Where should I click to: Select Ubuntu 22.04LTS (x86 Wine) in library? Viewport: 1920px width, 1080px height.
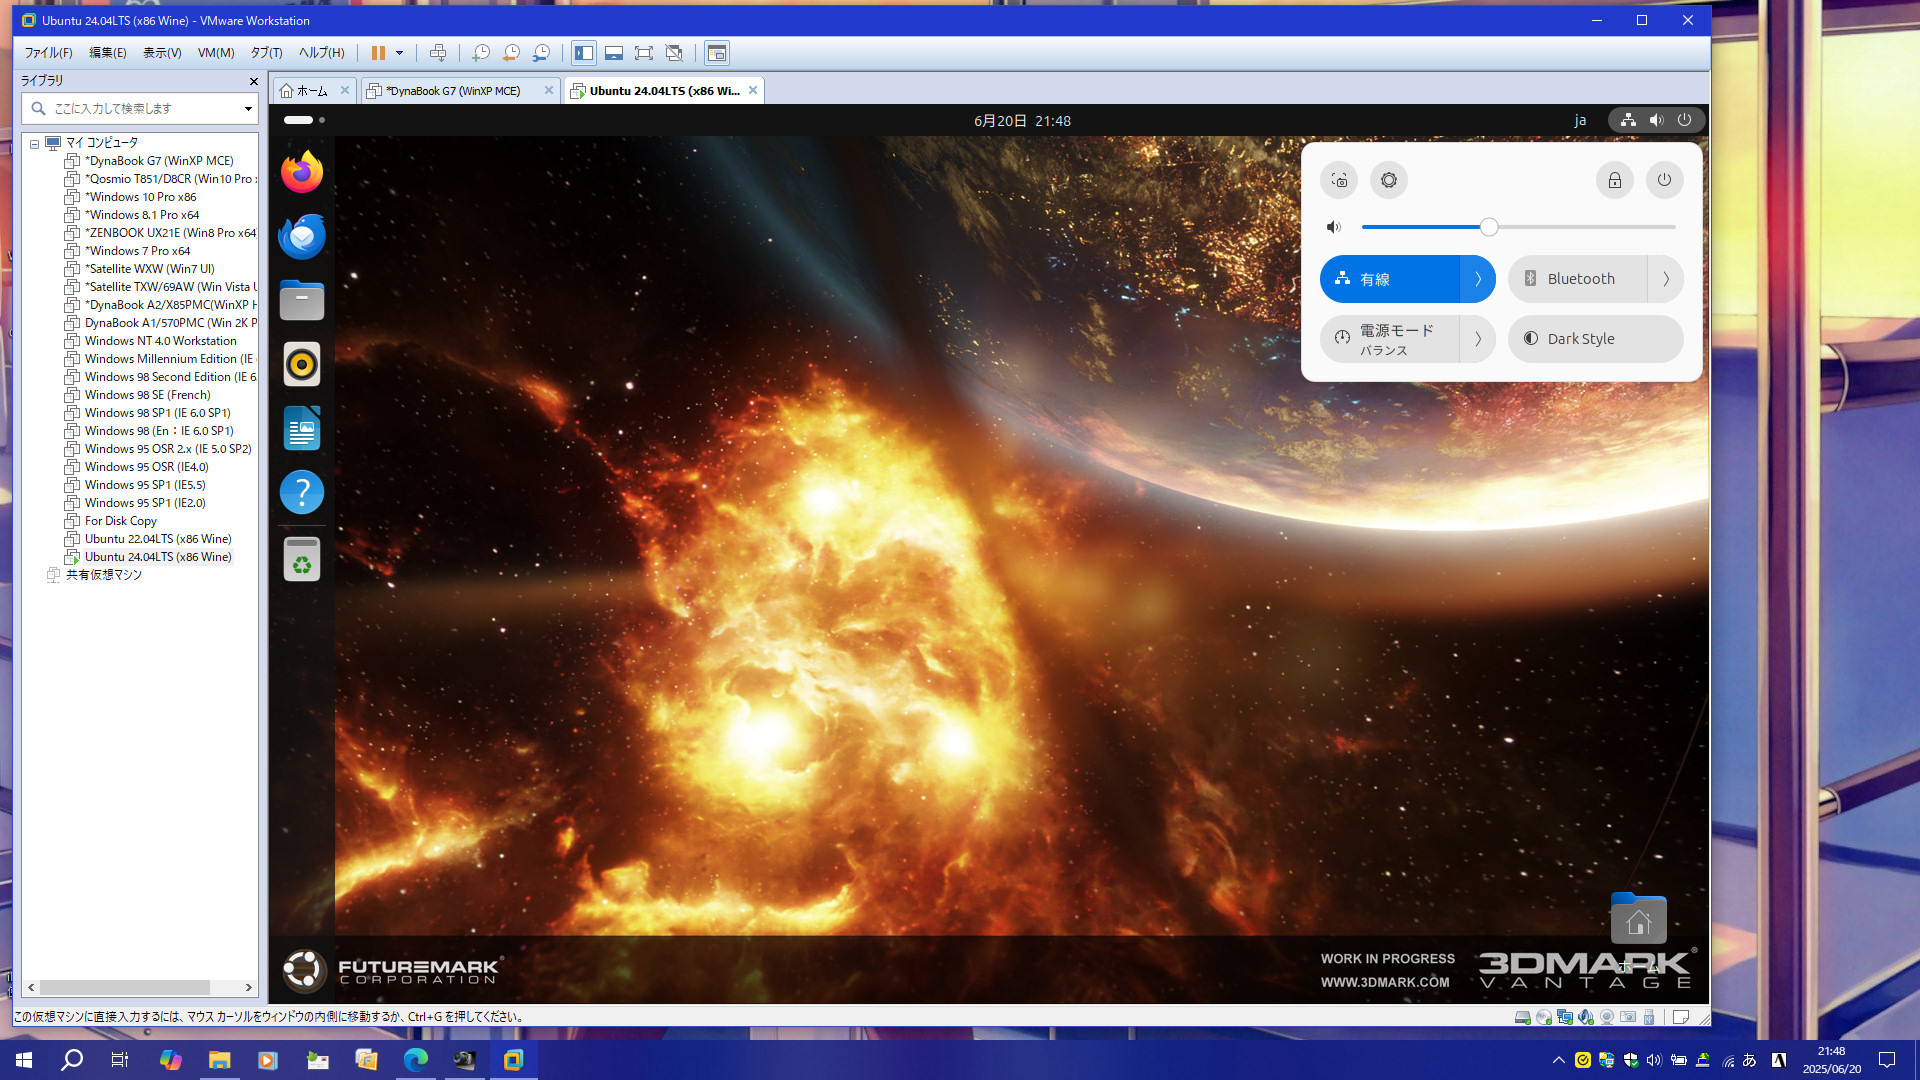pyautogui.click(x=158, y=539)
